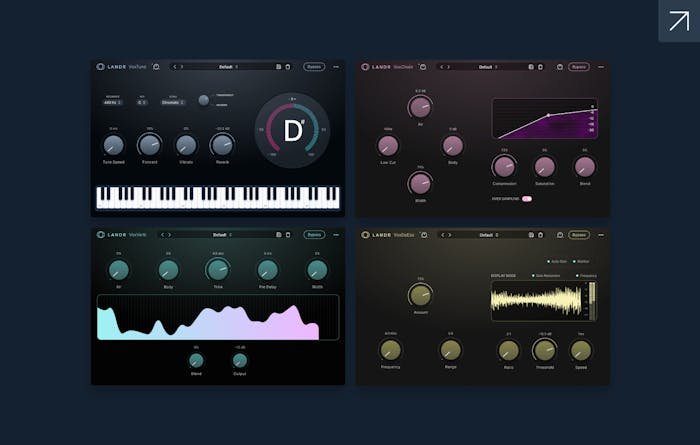700x445 pixels.
Task: Save the preset in VoxDeEss's header
Action: coord(531,235)
